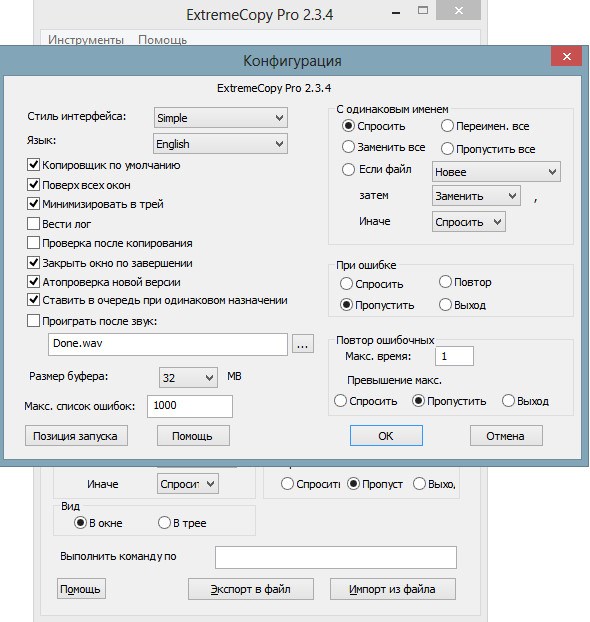This screenshot has width=590, height=622.
Task: Open the Стиль интерфейса dropdown showing Simple
Action: tap(221, 118)
